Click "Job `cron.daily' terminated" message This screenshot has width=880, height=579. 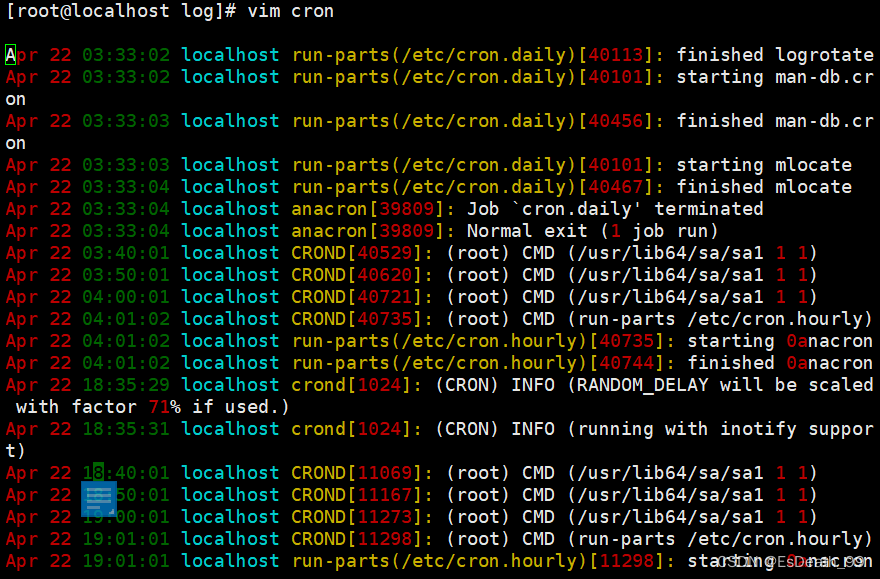click(615, 209)
